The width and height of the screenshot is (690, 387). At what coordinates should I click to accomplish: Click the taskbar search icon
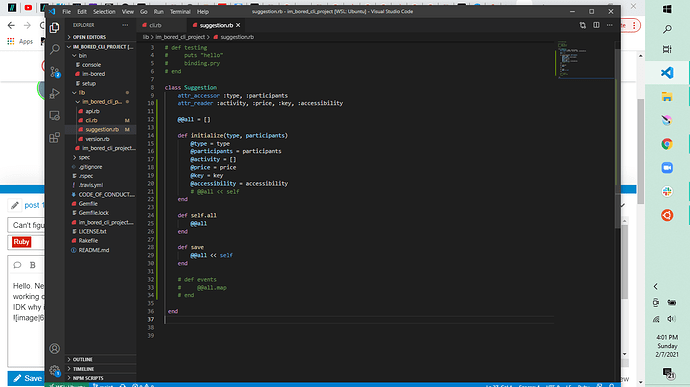point(667,29)
